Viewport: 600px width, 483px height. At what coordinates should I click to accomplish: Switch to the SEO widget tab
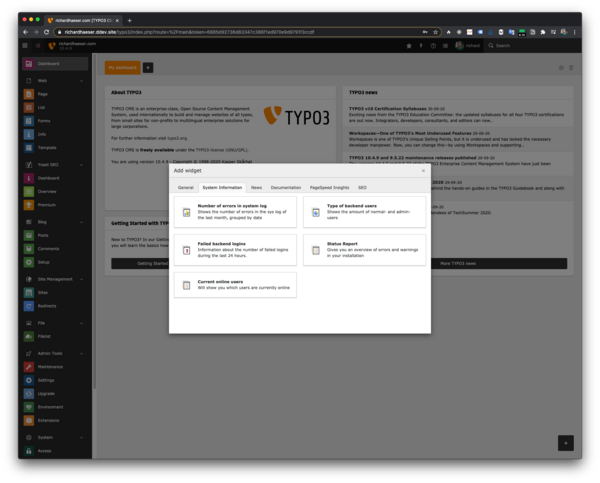(x=362, y=188)
